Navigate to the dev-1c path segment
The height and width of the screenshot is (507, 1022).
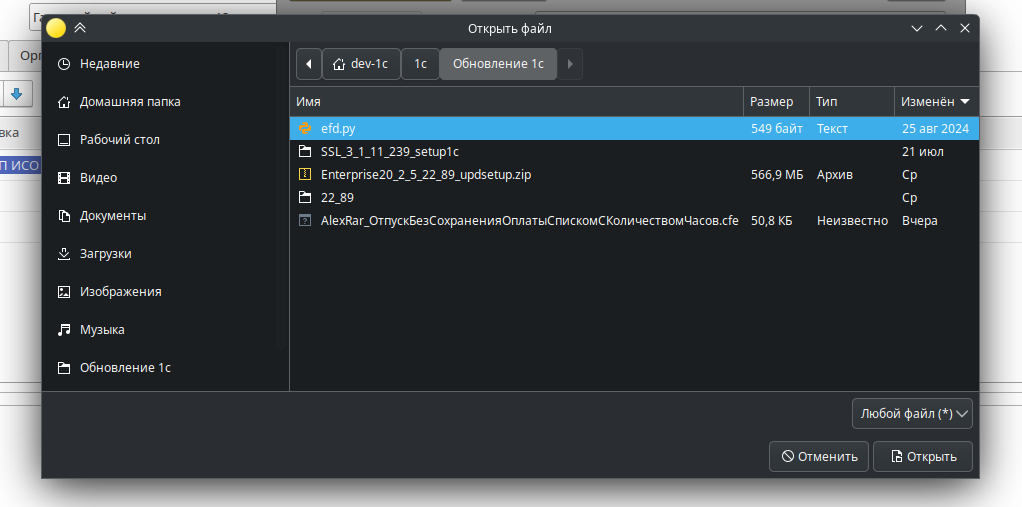(x=360, y=64)
